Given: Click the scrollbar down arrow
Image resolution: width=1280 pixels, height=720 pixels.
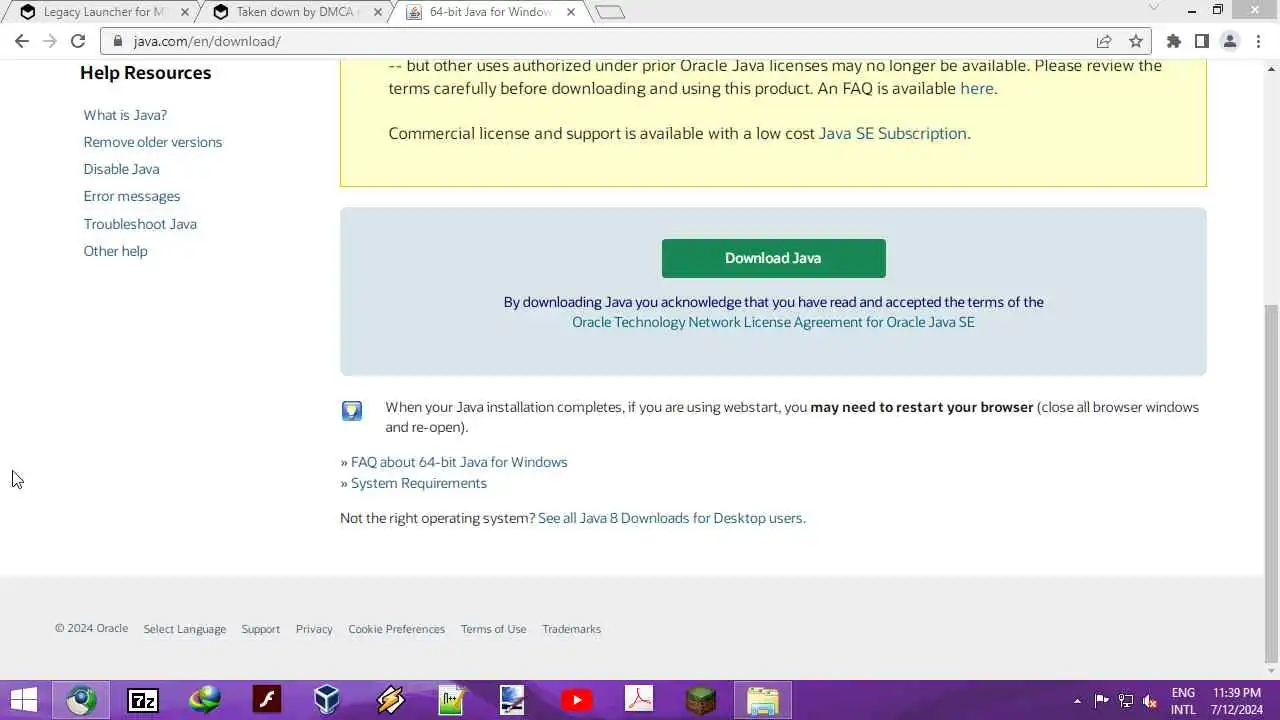Looking at the screenshot, I should coord(1272,671).
